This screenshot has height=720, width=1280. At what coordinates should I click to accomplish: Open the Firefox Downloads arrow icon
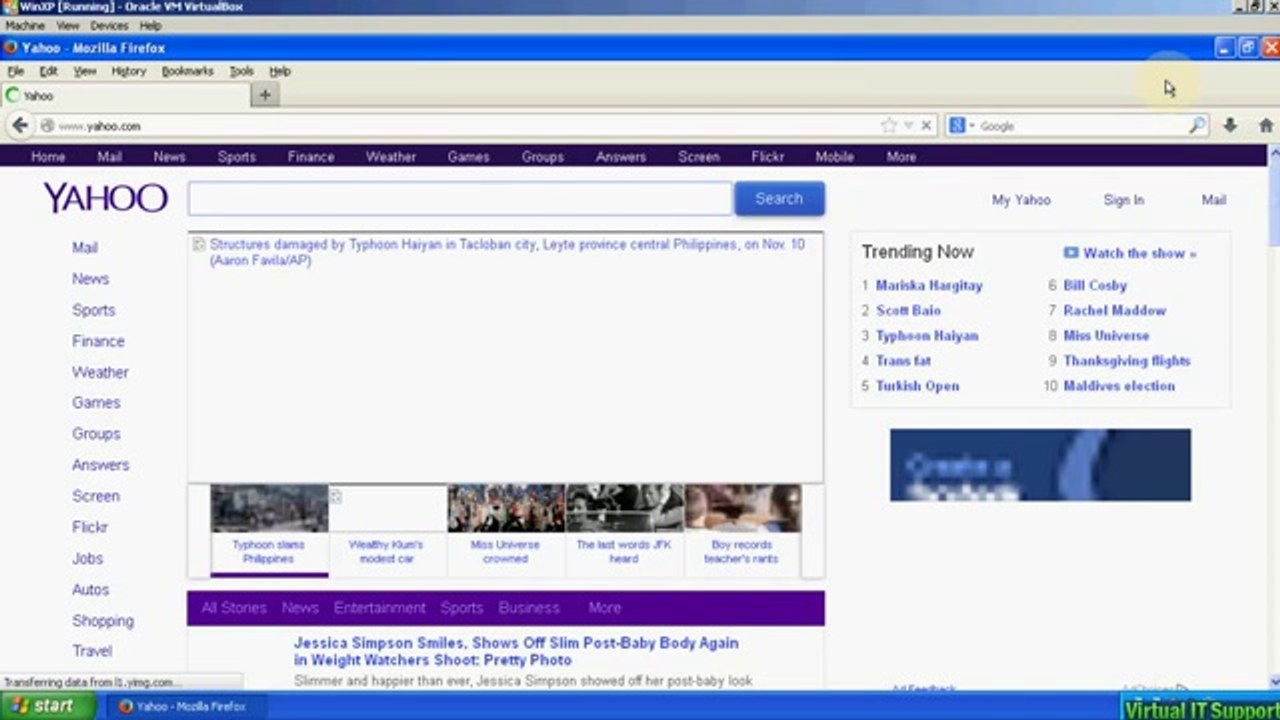click(x=1230, y=125)
